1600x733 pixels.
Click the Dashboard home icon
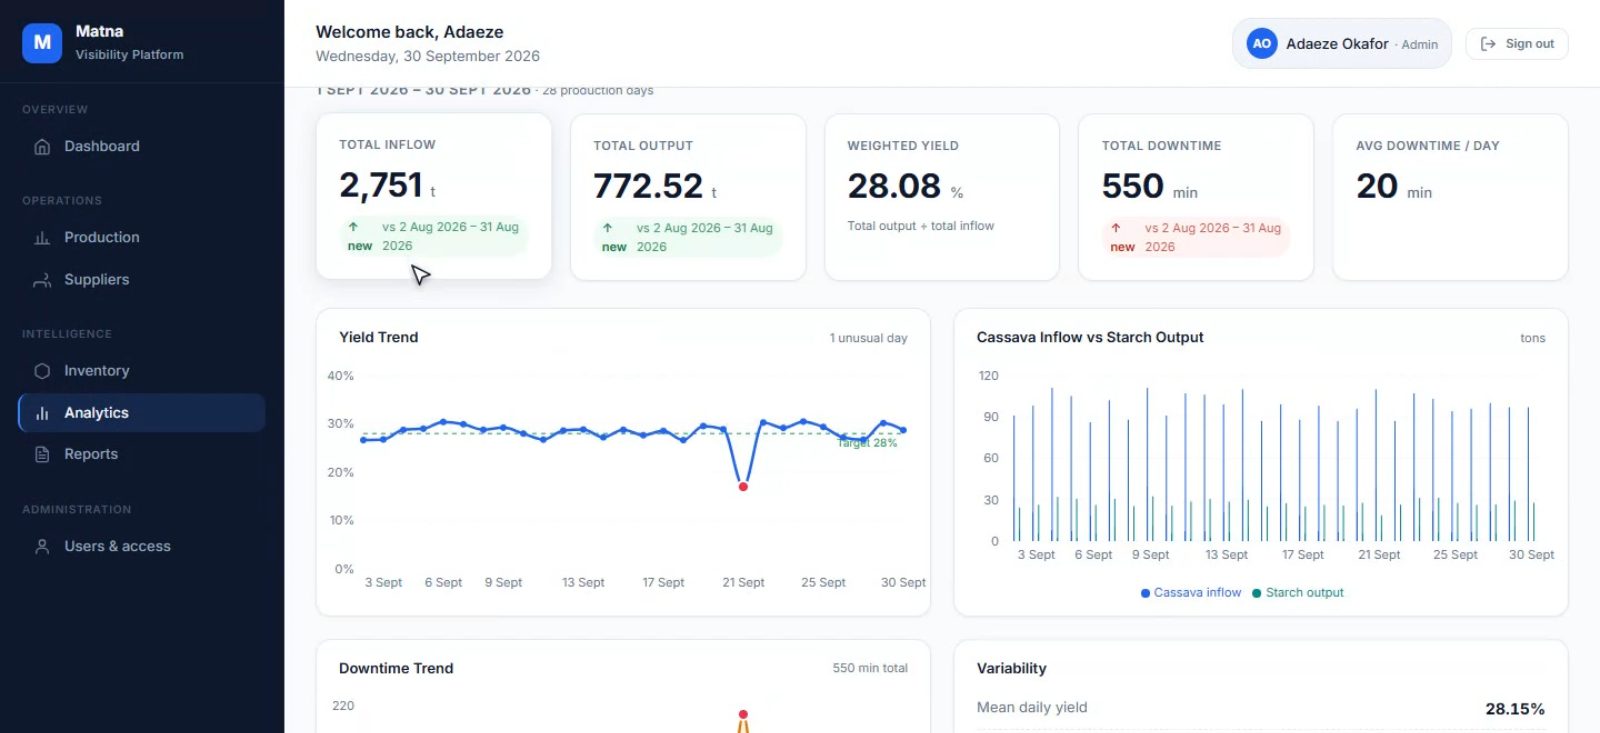pyautogui.click(x=42, y=147)
